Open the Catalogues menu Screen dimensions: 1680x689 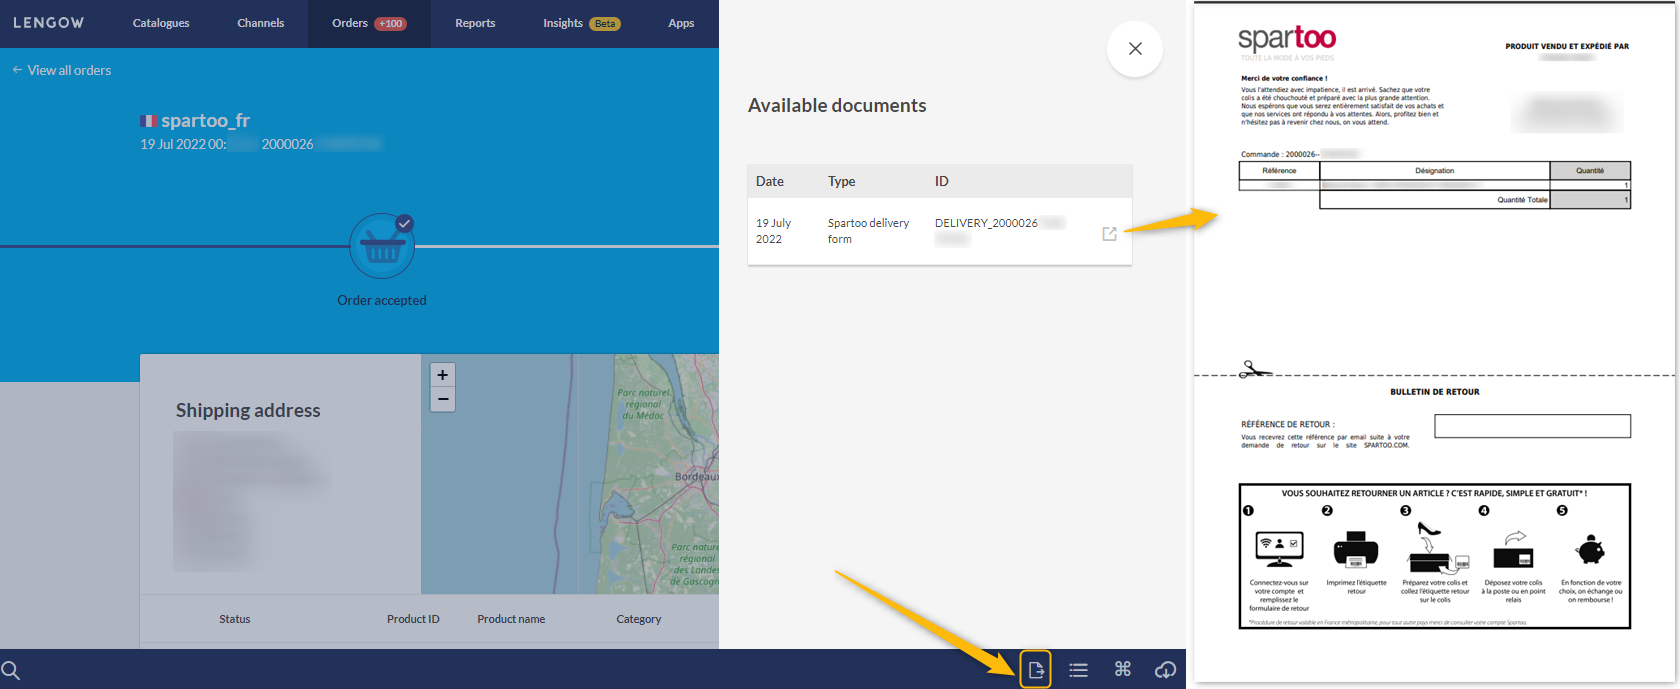coord(161,23)
